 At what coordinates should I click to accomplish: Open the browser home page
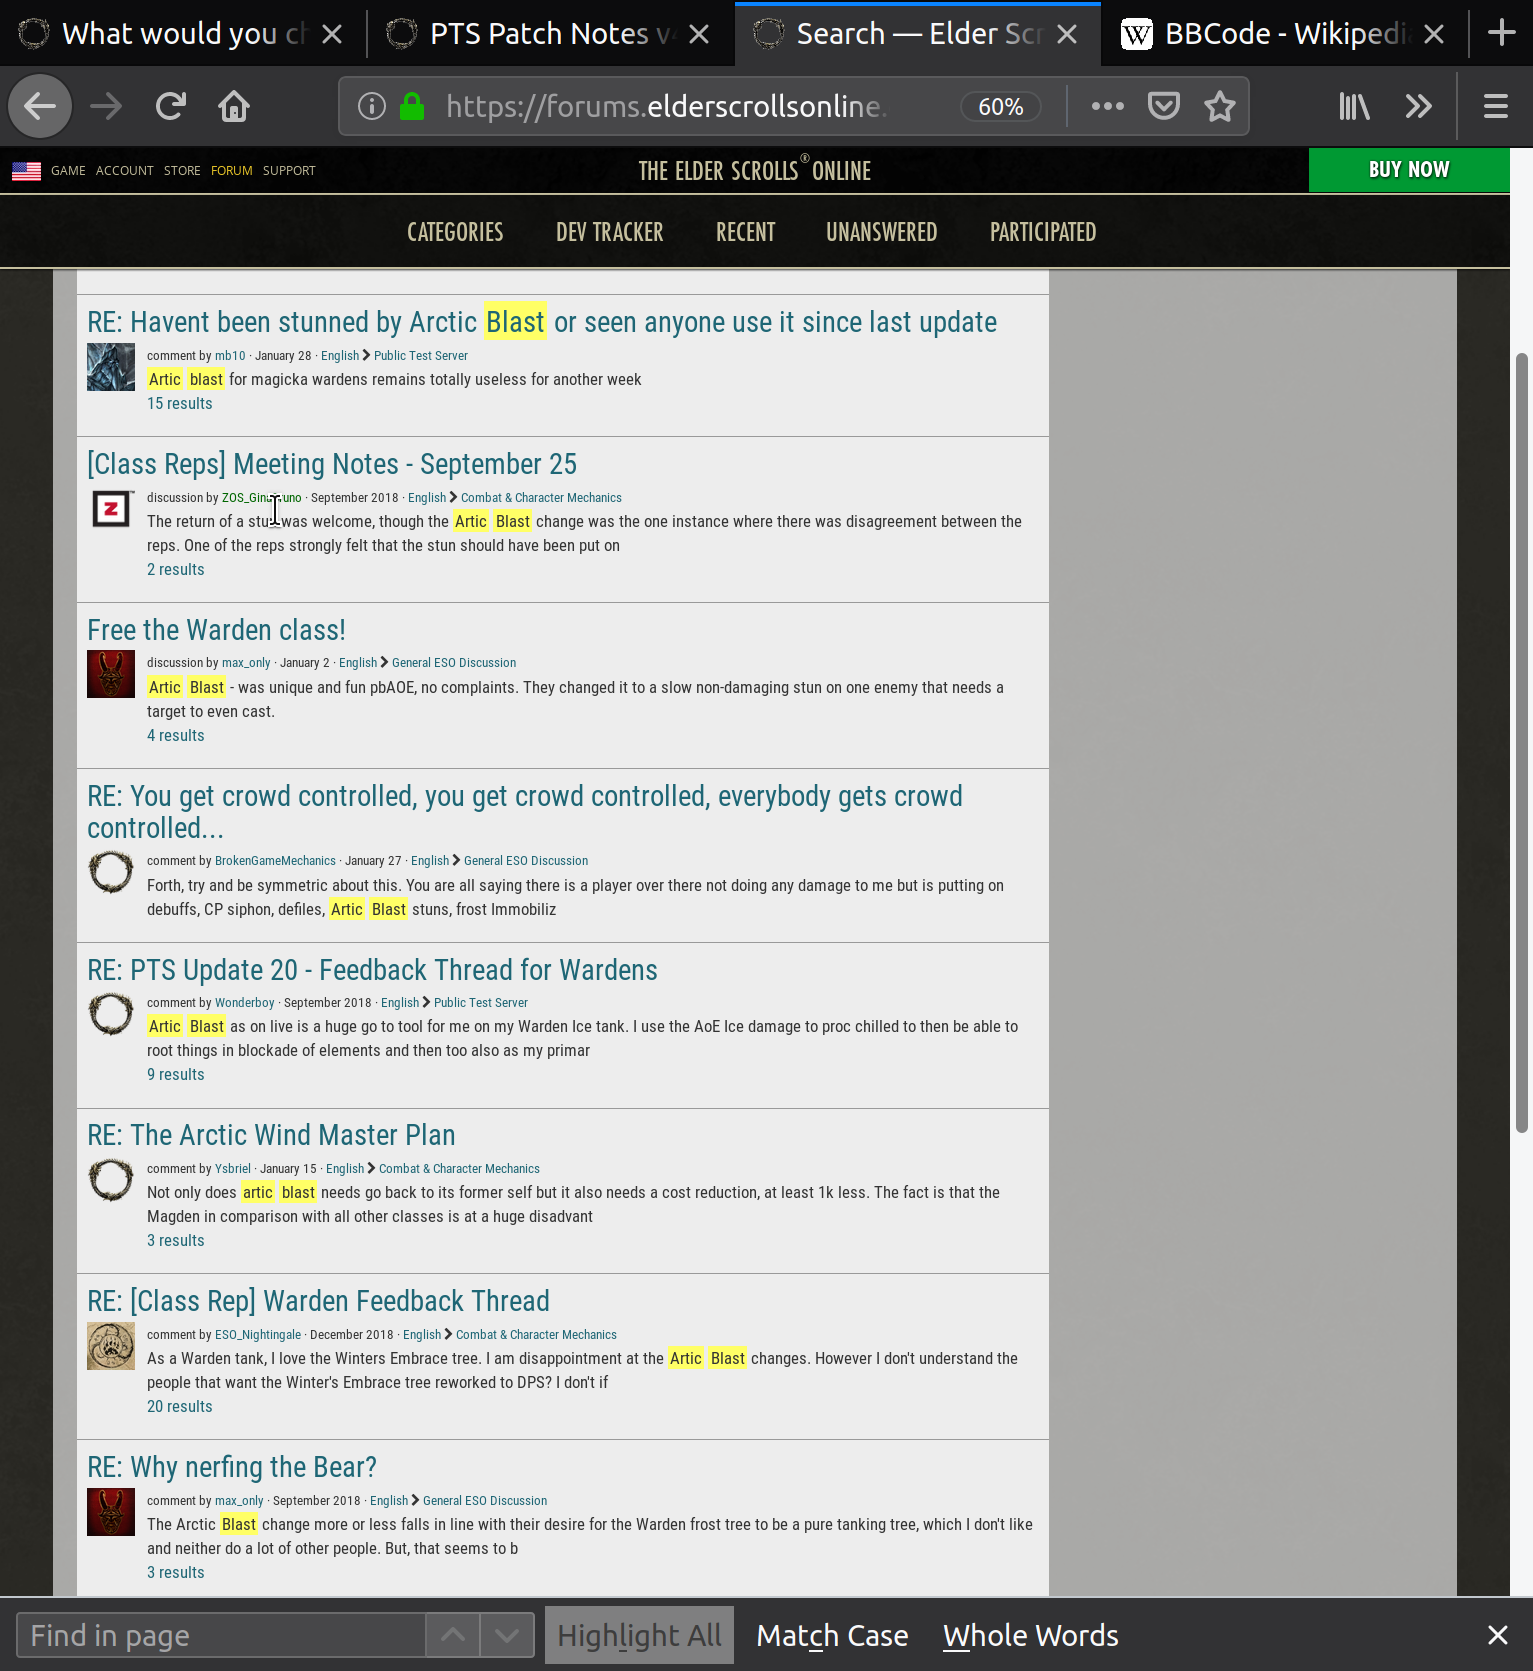pyautogui.click(x=234, y=106)
